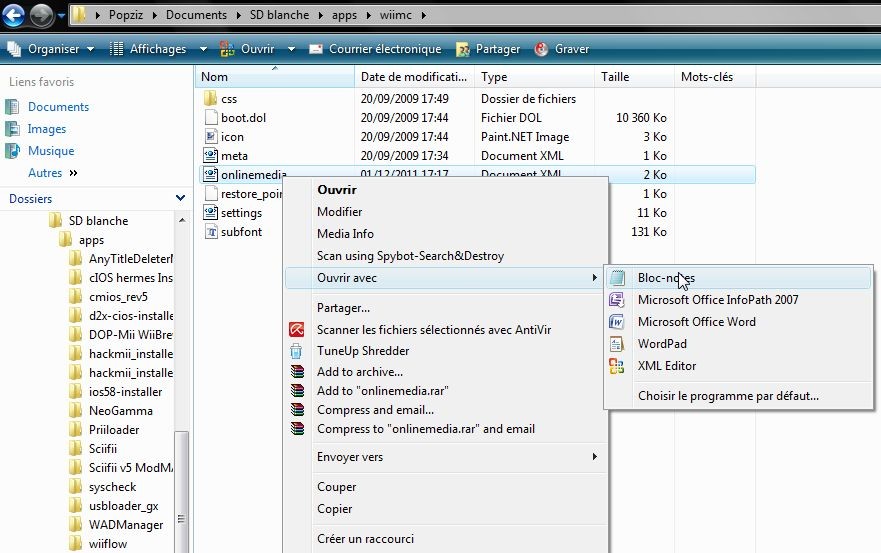Screen dimensions: 881x553
Task: Click the Organiser toolbar icon
Action: [x=13, y=49]
